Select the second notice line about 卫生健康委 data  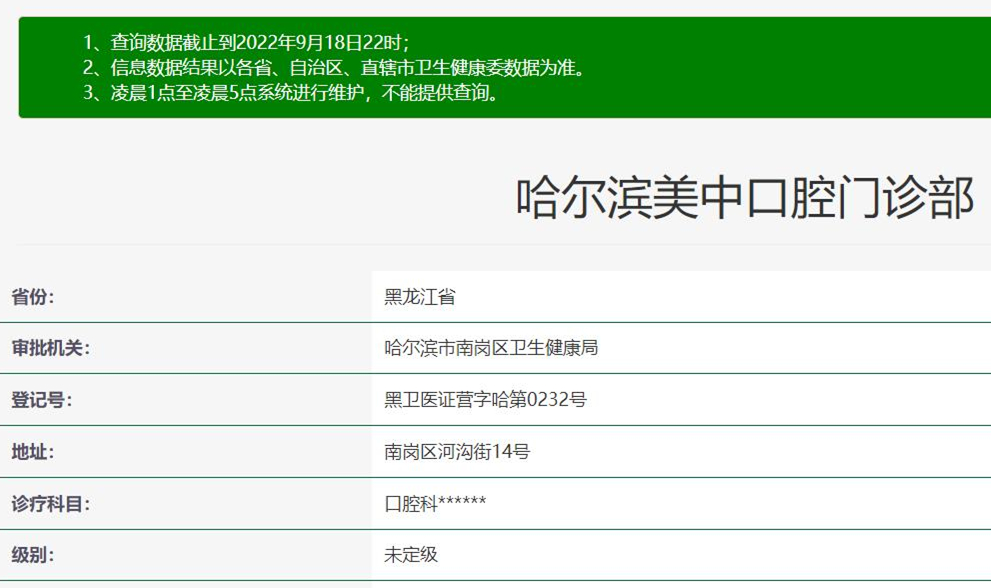click(x=334, y=68)
